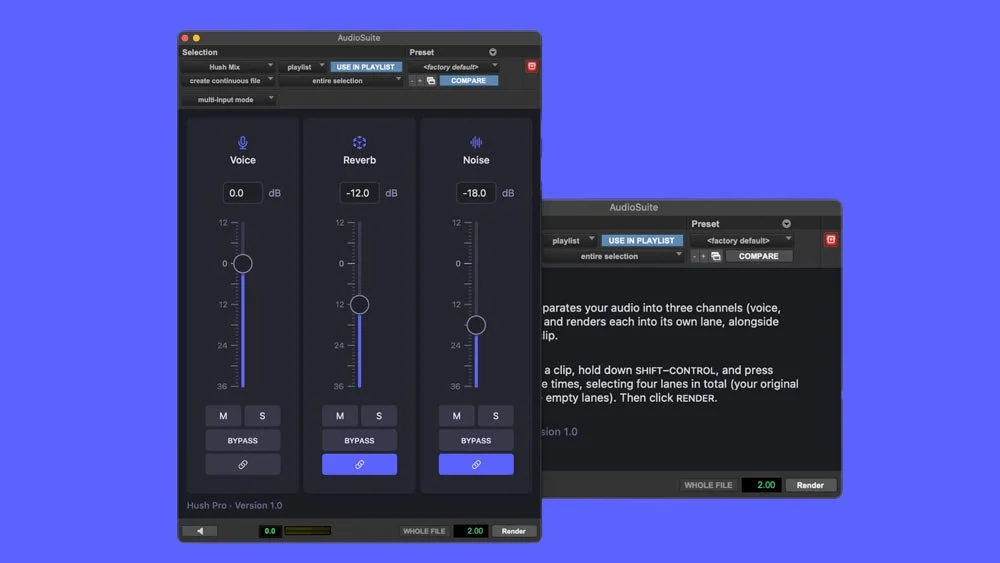Solo the Reverb channel
The width and height of the screenshot is (1000, 563).
tap(379, 416)
